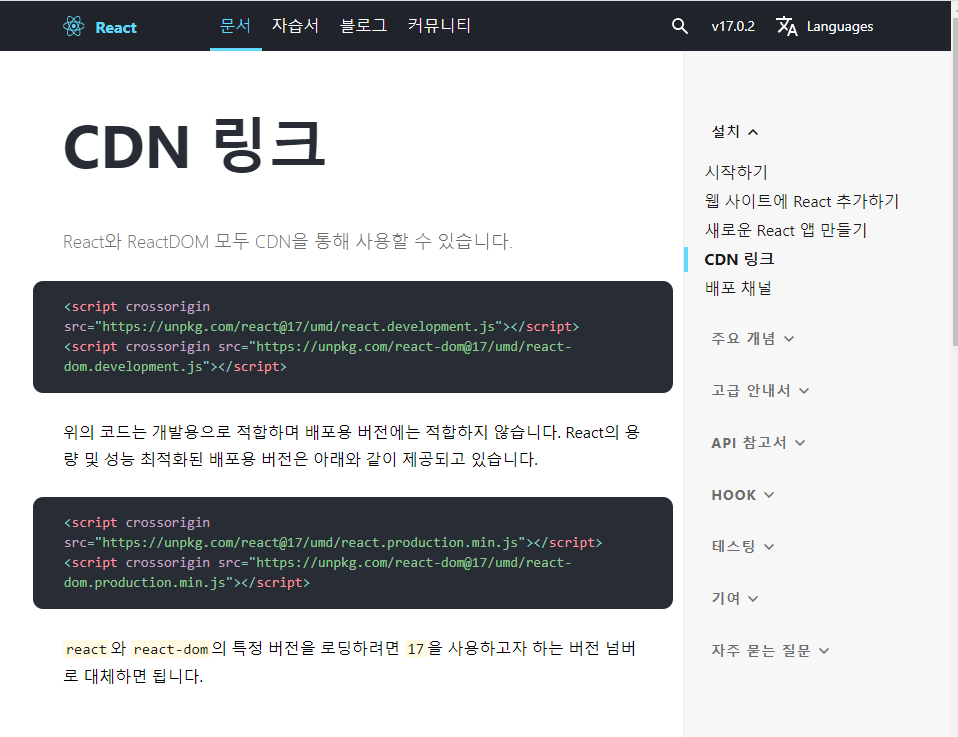Expand the HOOK section
Viewport: 958px width, 737px height.
click(x=742, y=495)
